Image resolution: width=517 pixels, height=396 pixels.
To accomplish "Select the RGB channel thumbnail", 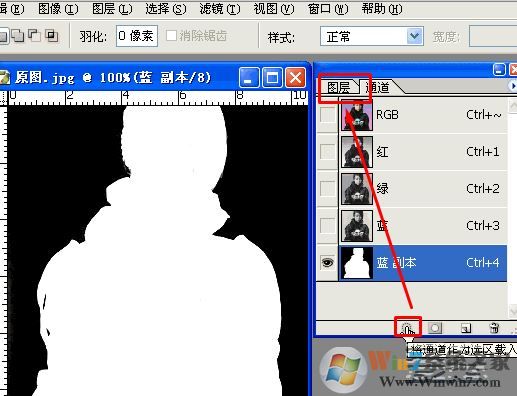I will (357, 115).
